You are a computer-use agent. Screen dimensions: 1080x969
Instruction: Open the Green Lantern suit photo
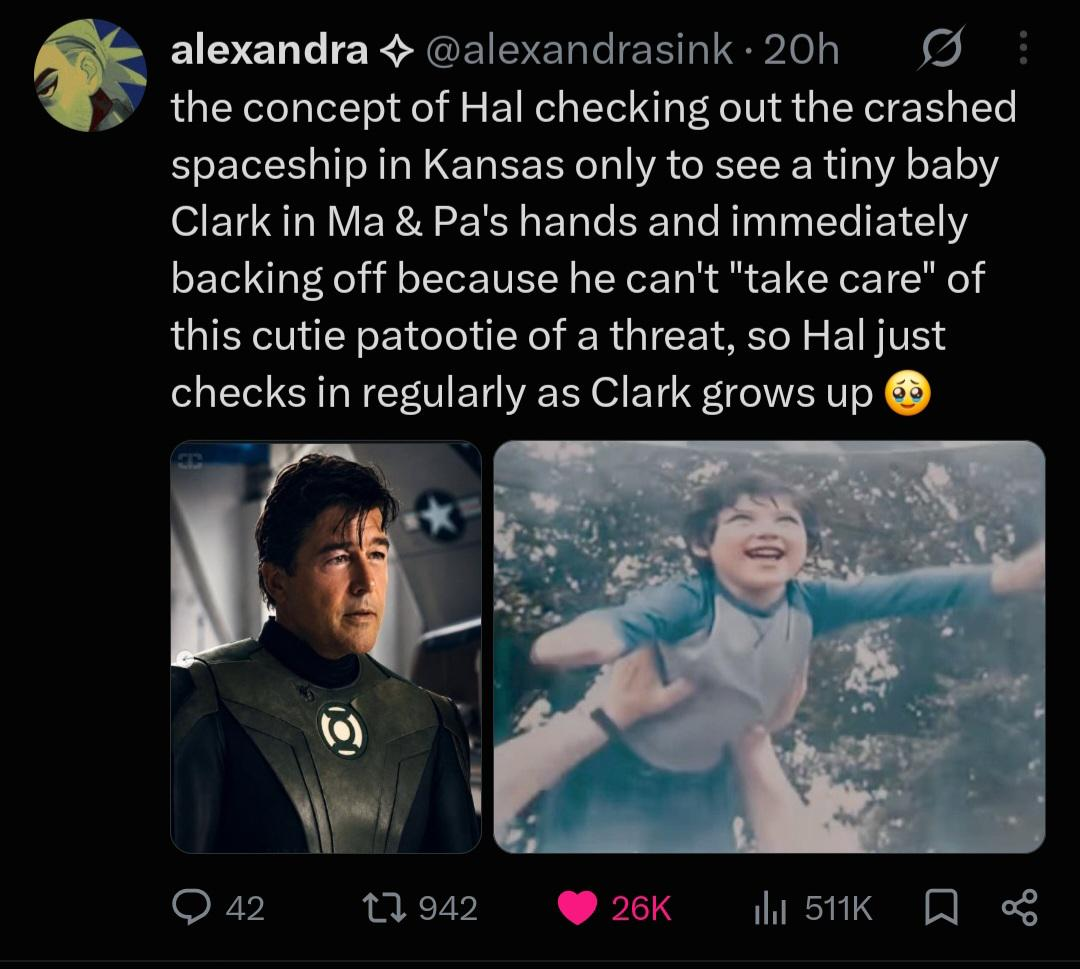pos(326,647)
